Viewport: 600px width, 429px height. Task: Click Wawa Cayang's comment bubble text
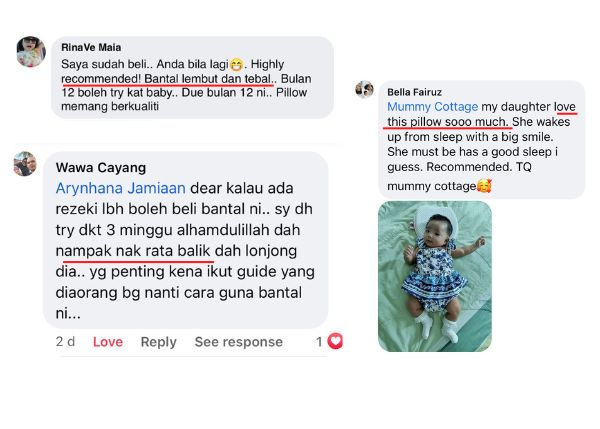tap(185, 251)
